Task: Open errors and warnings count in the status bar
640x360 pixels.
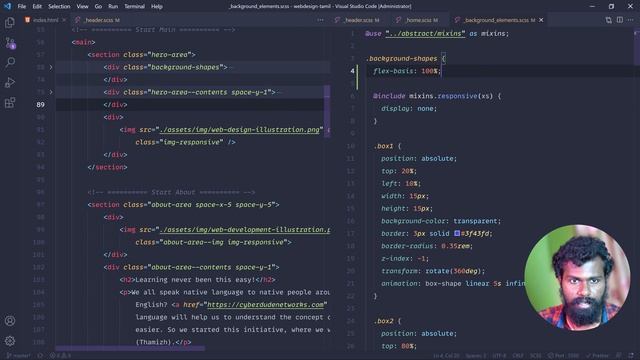Action: click(60, 356)
